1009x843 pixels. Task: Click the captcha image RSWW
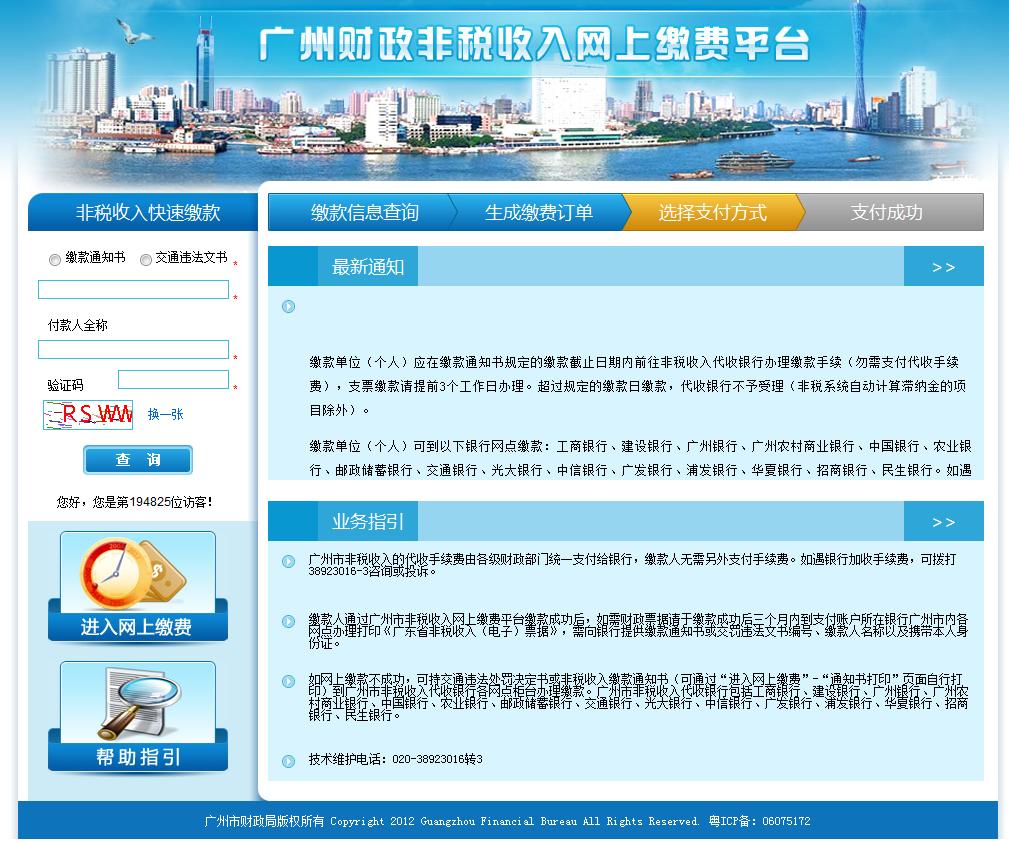88,414
